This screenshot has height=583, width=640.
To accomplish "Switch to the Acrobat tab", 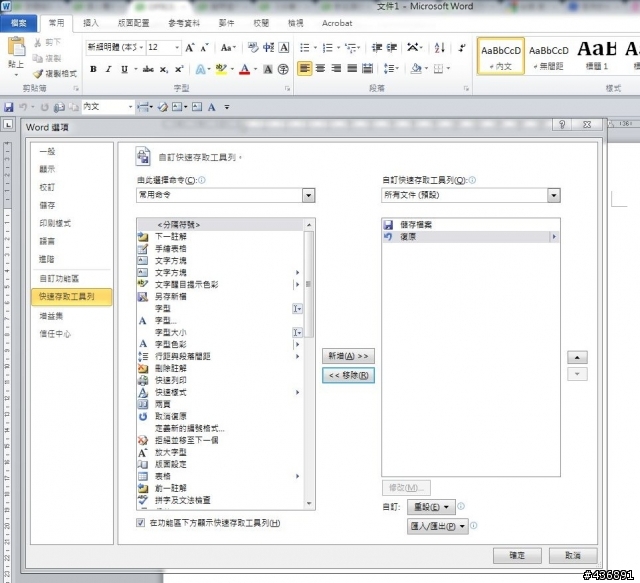I will [x=337, y=23].
